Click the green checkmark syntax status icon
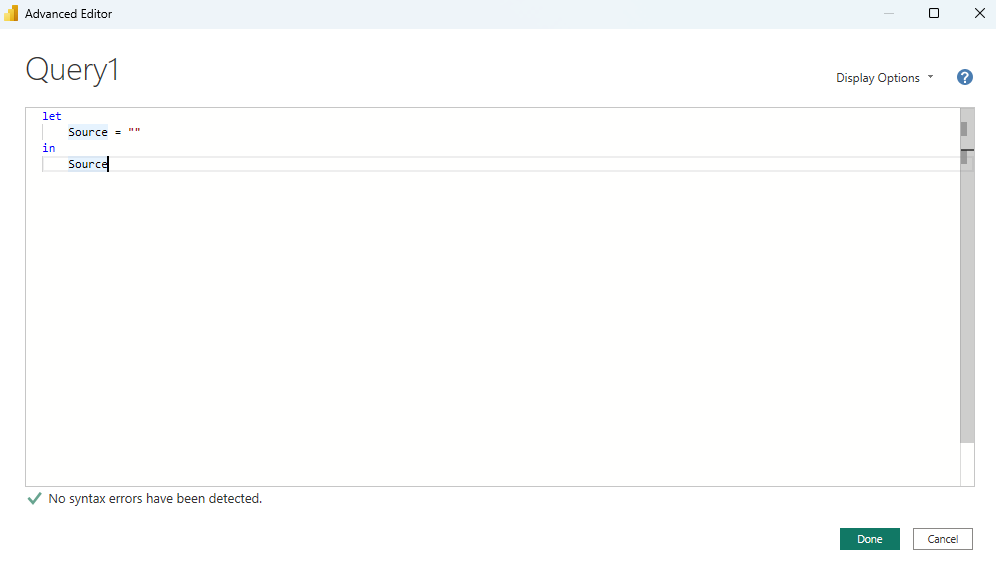Viewport: 996px width, 572px height. 34,498
